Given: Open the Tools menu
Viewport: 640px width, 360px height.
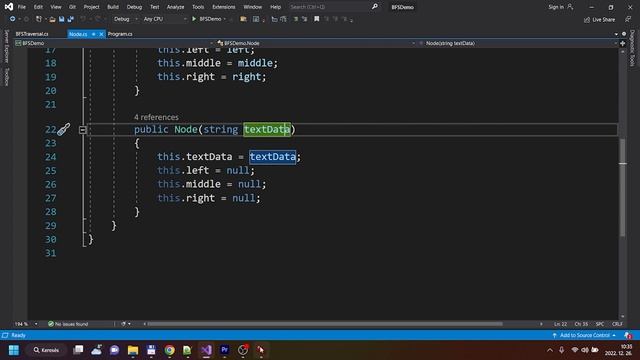Looking at the screenshot, I should (198, 7).
